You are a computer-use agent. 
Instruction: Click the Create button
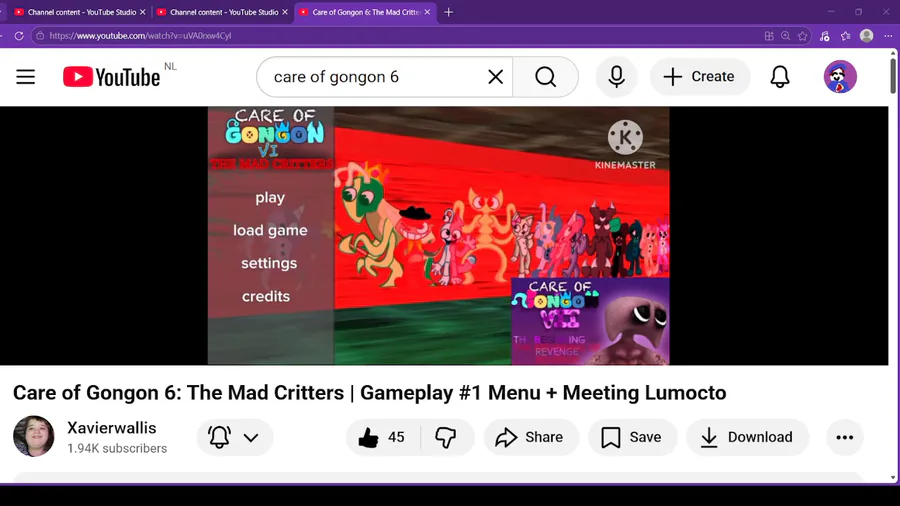pos(700,77)
